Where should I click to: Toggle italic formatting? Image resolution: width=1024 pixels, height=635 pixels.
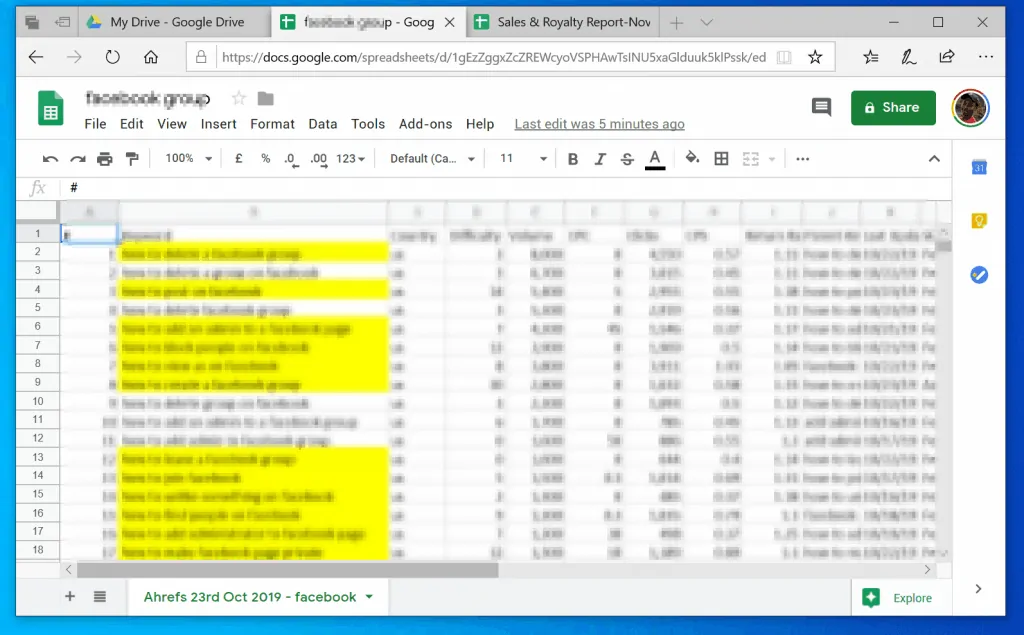[x=600, y=159]
